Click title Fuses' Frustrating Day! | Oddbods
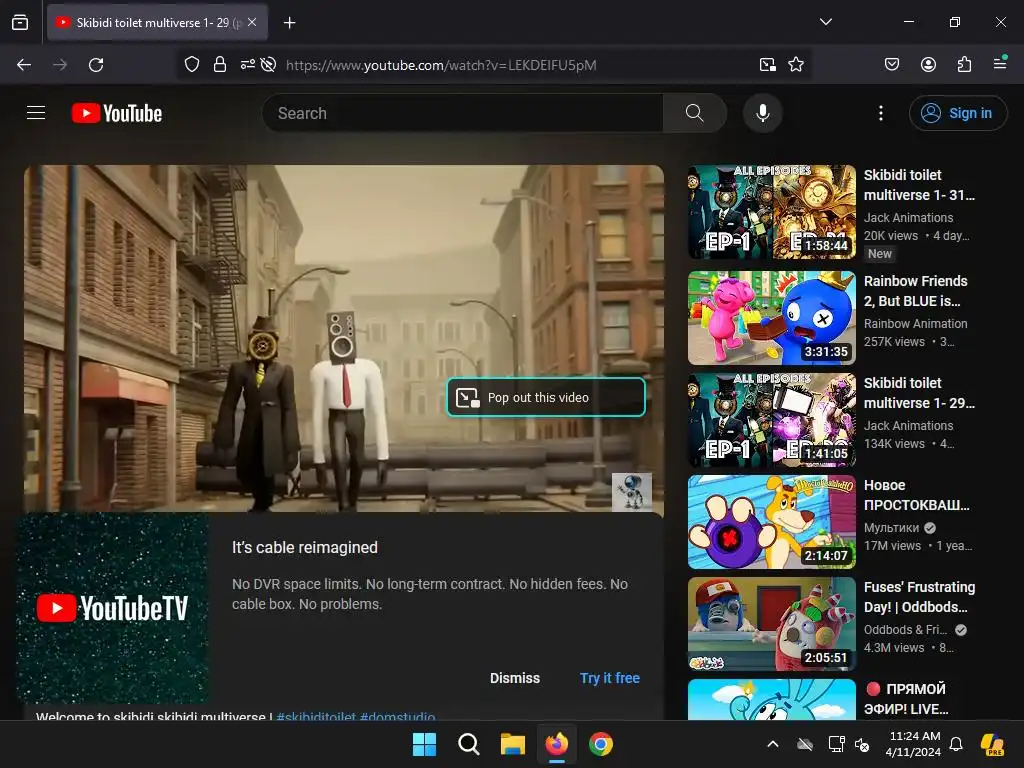The width and height of the screenshot is (1024, 768). point(920,597)
